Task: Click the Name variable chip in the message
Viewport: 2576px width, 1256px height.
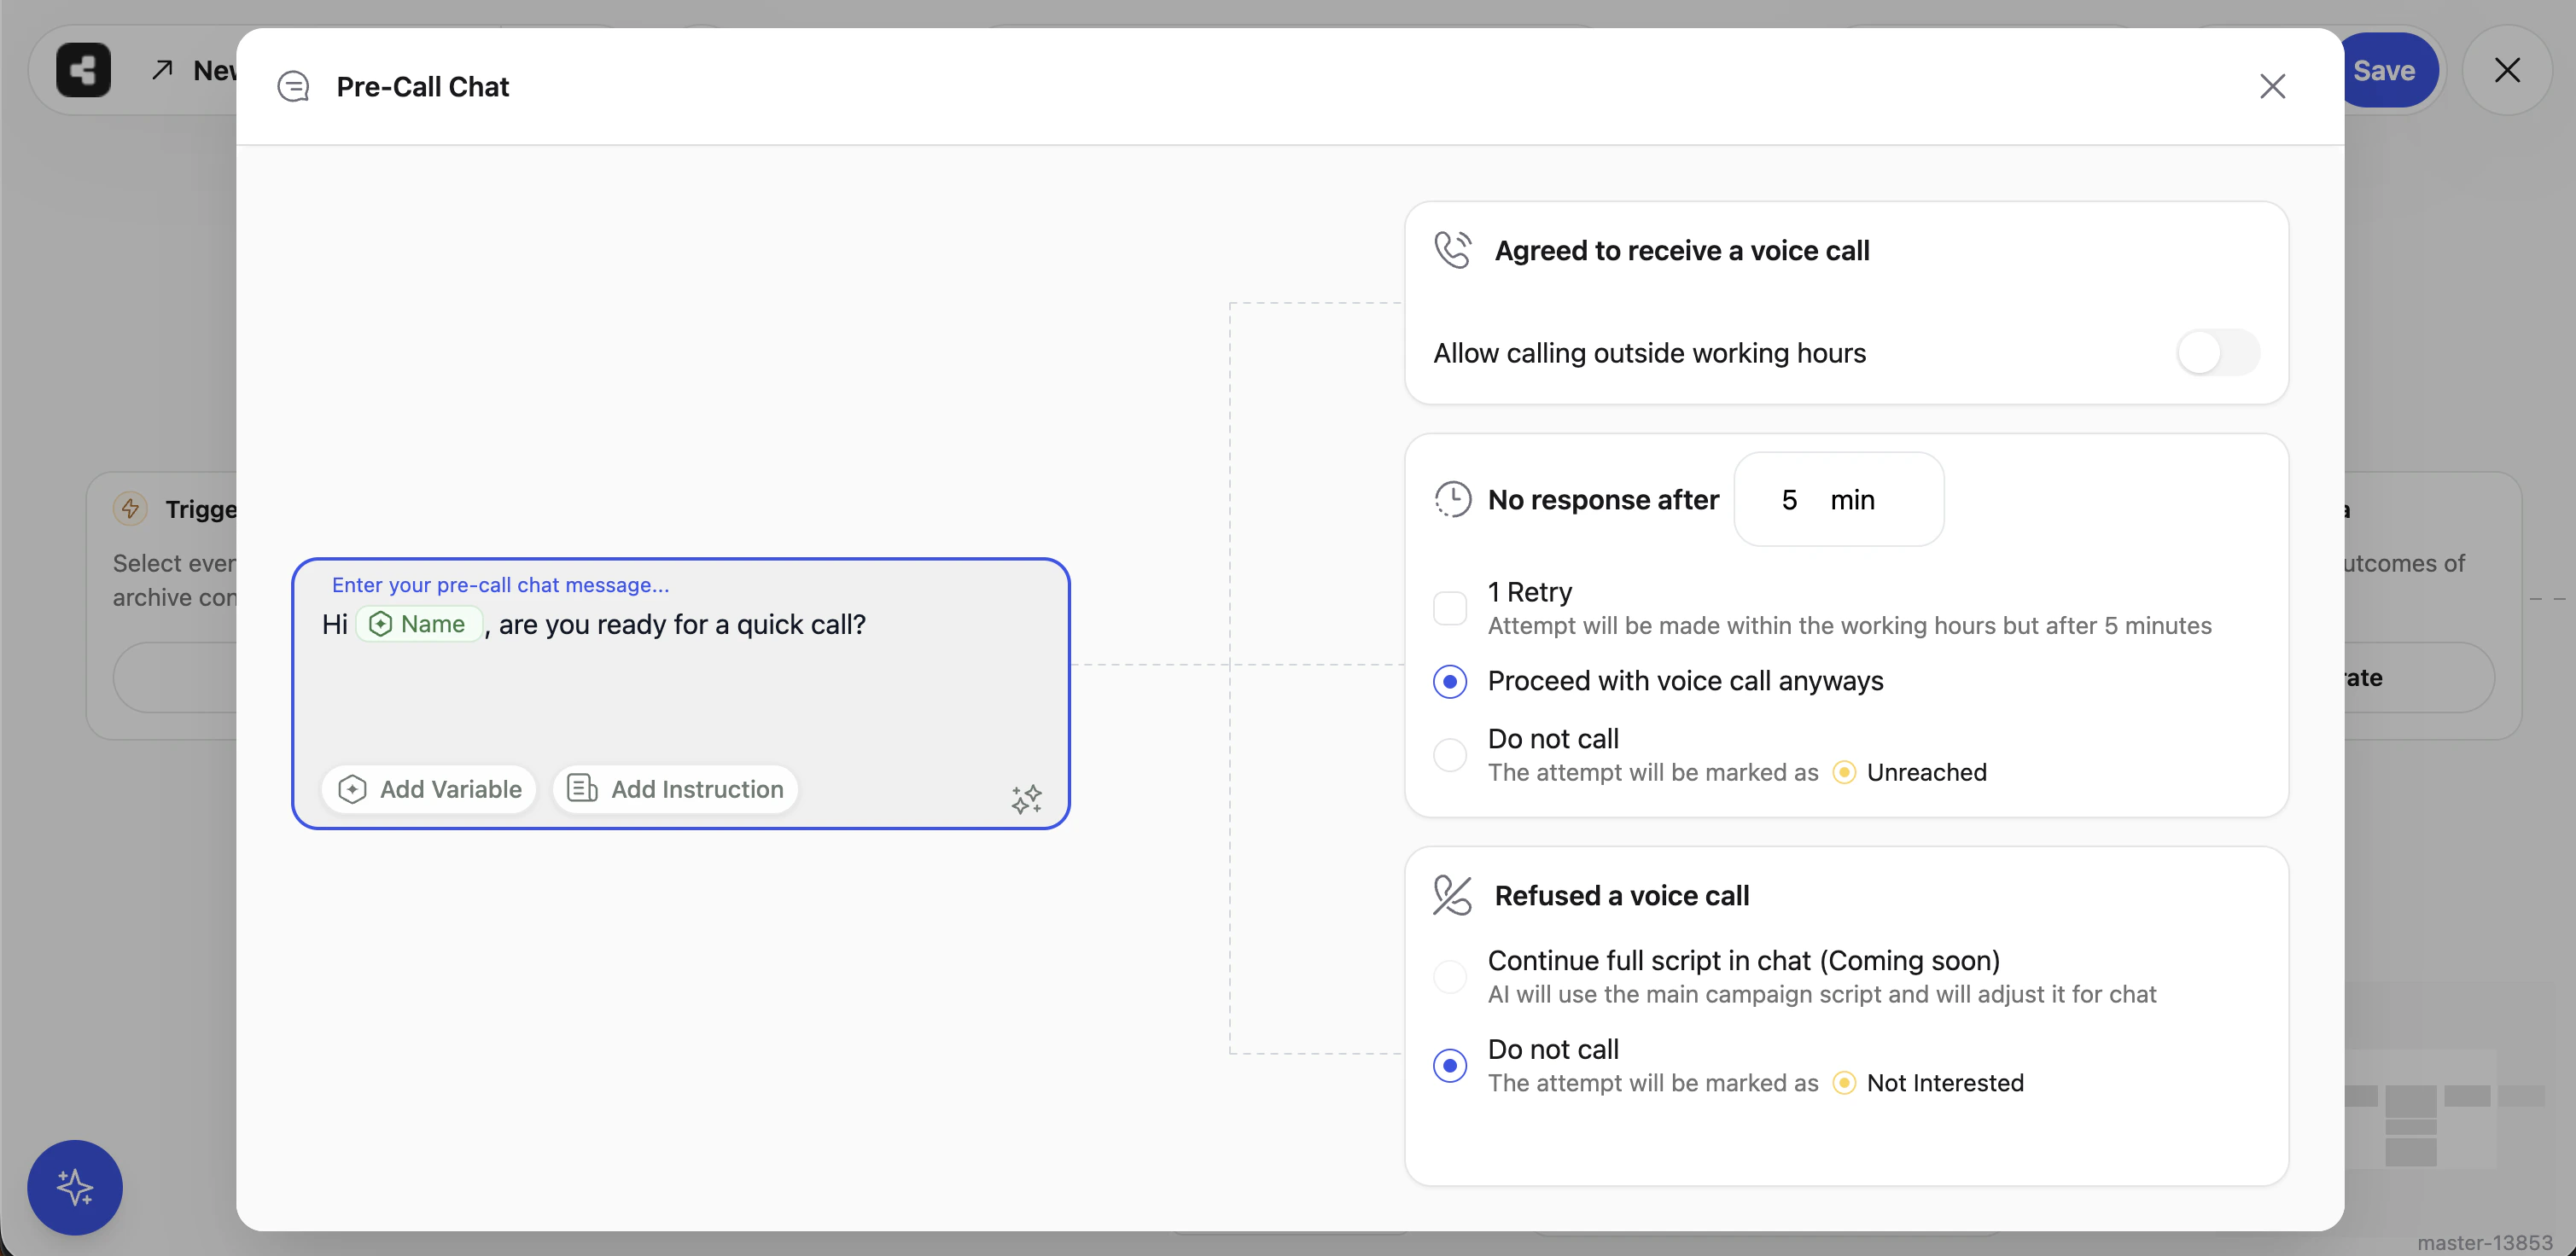Action: point(419,623)
